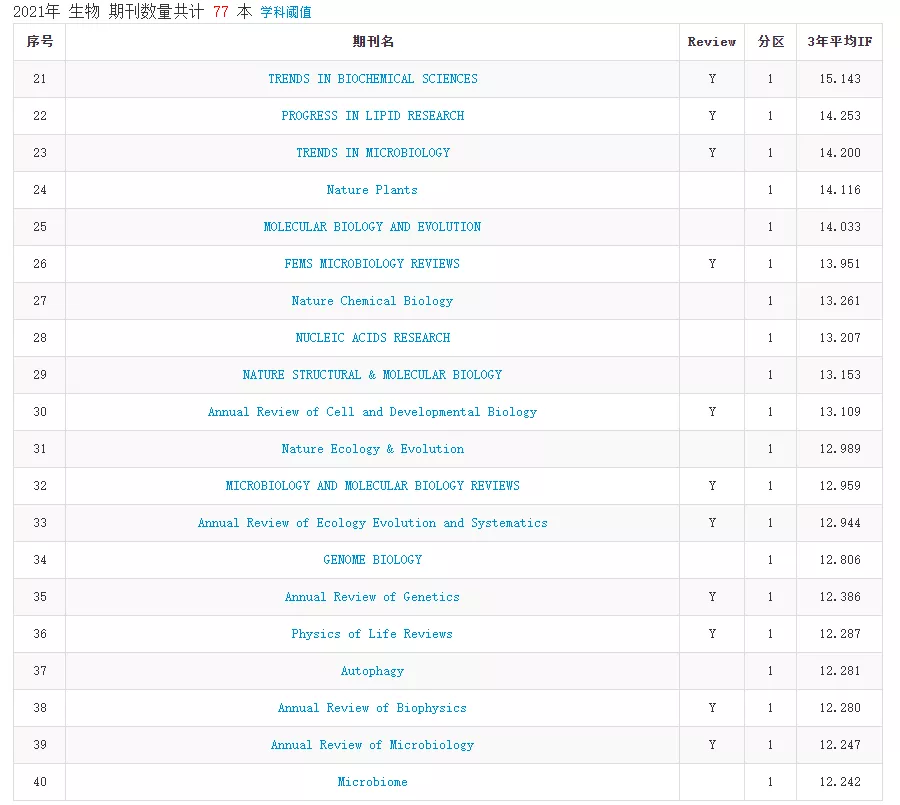Click MOLECULAR BIOLOGY AND EVOLUTION link
The width and height of the screenshot is (900, 805).
(372, 227)
